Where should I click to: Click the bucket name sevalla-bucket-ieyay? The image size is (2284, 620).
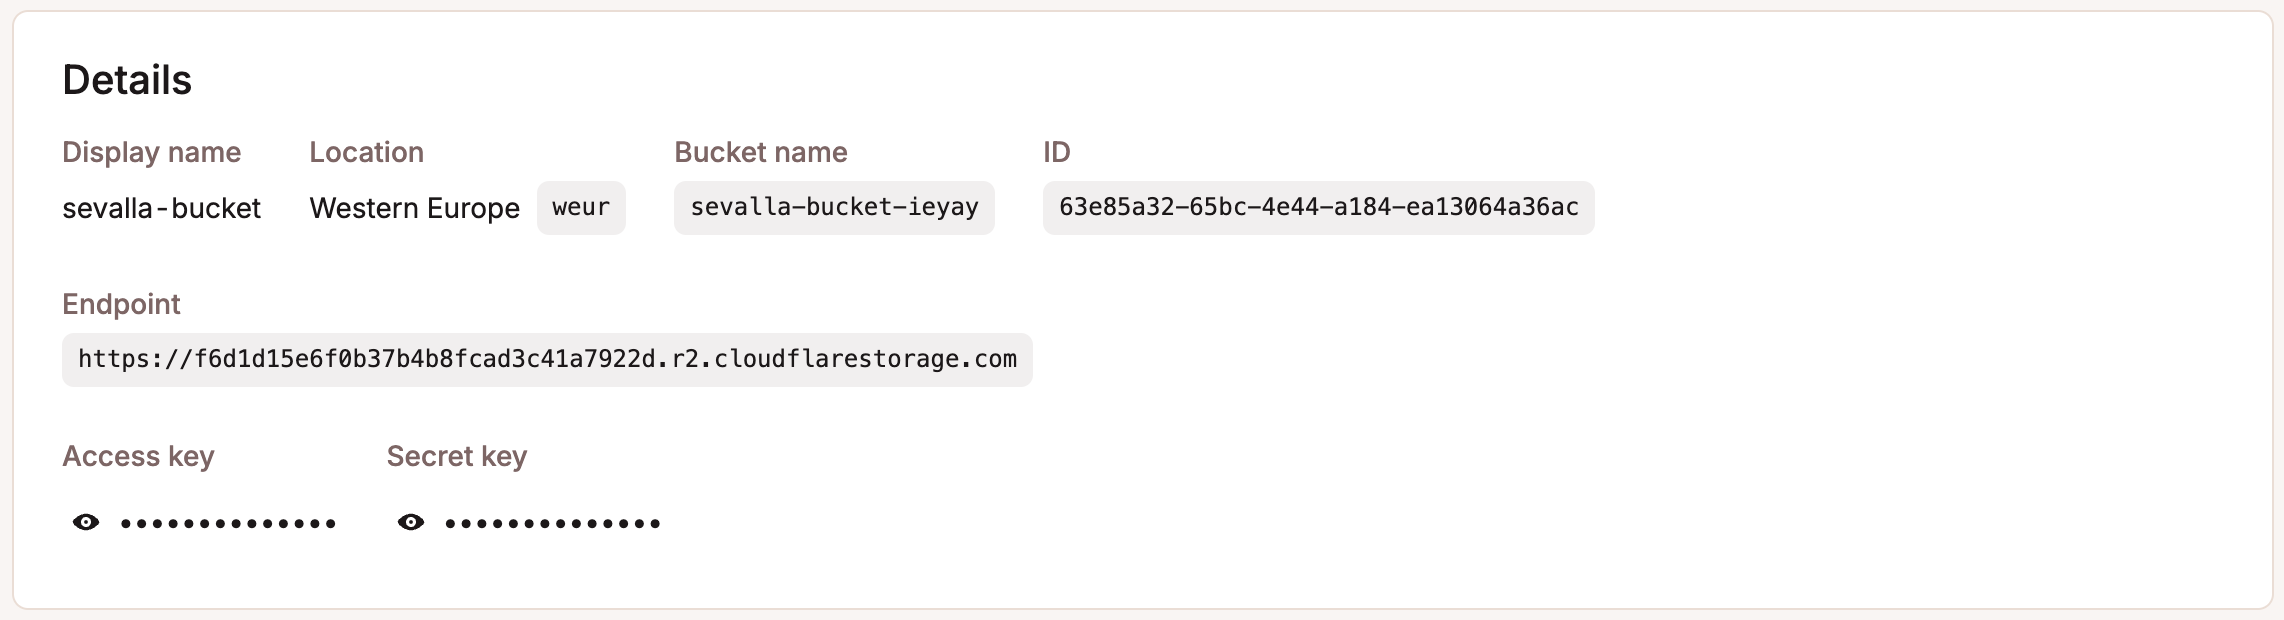[834, 208]
